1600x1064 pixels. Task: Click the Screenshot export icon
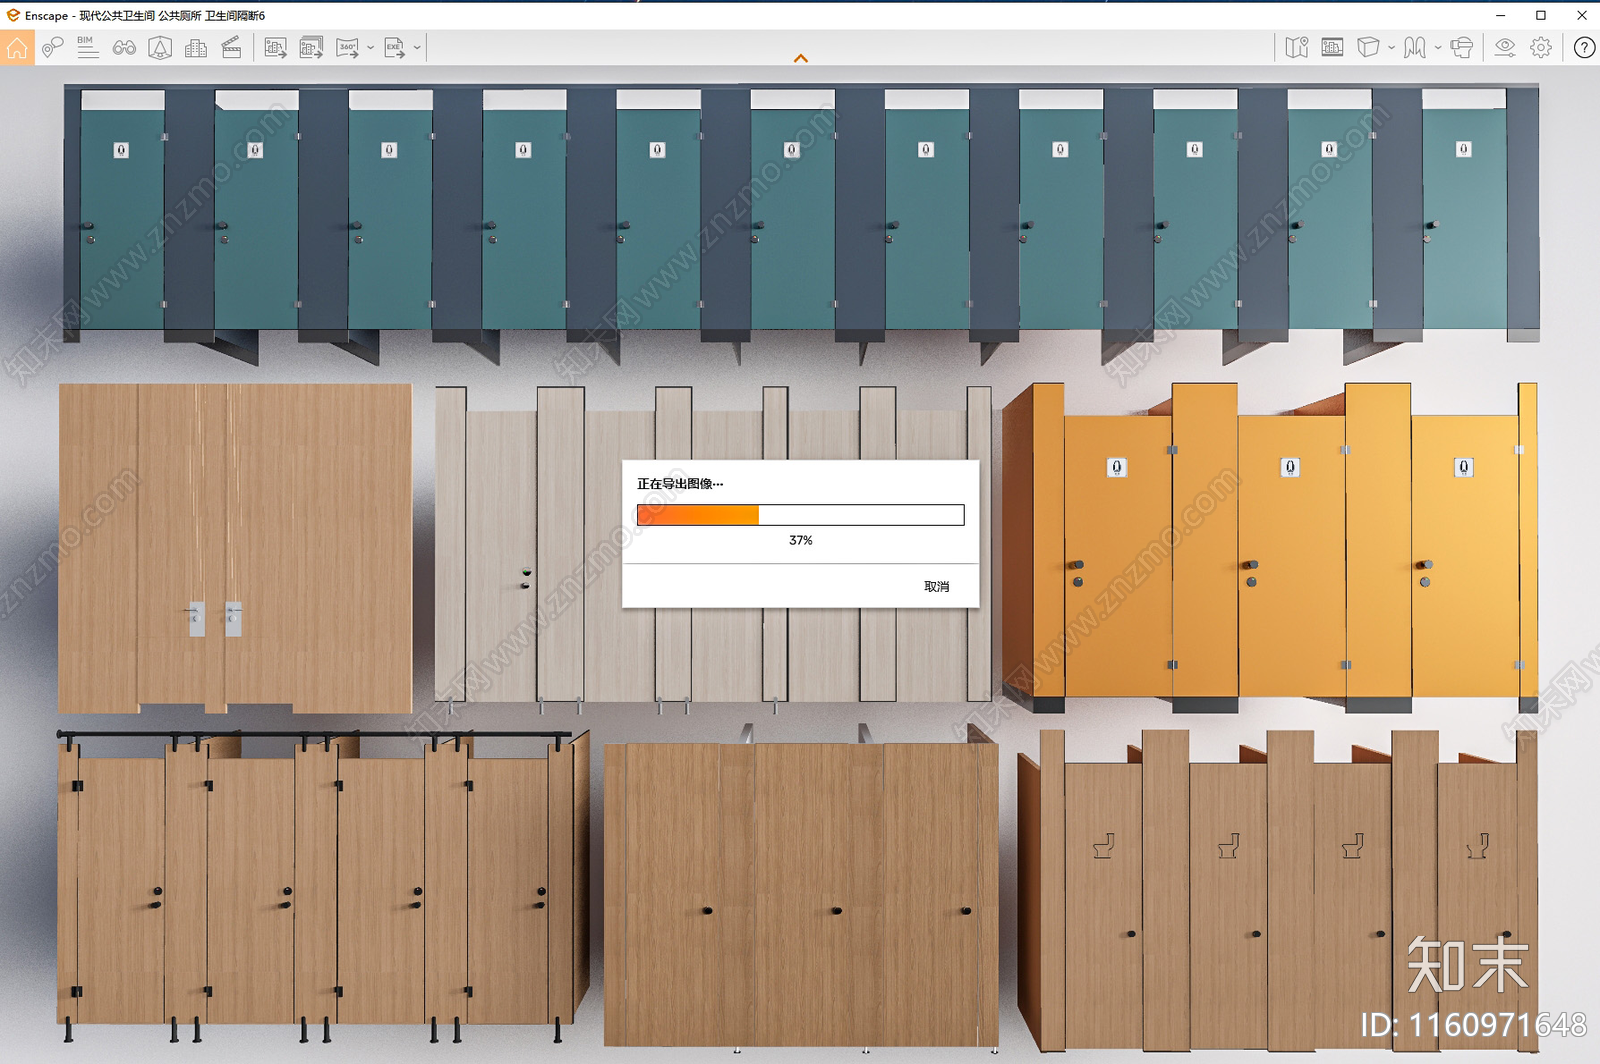[x=275, y=47]
